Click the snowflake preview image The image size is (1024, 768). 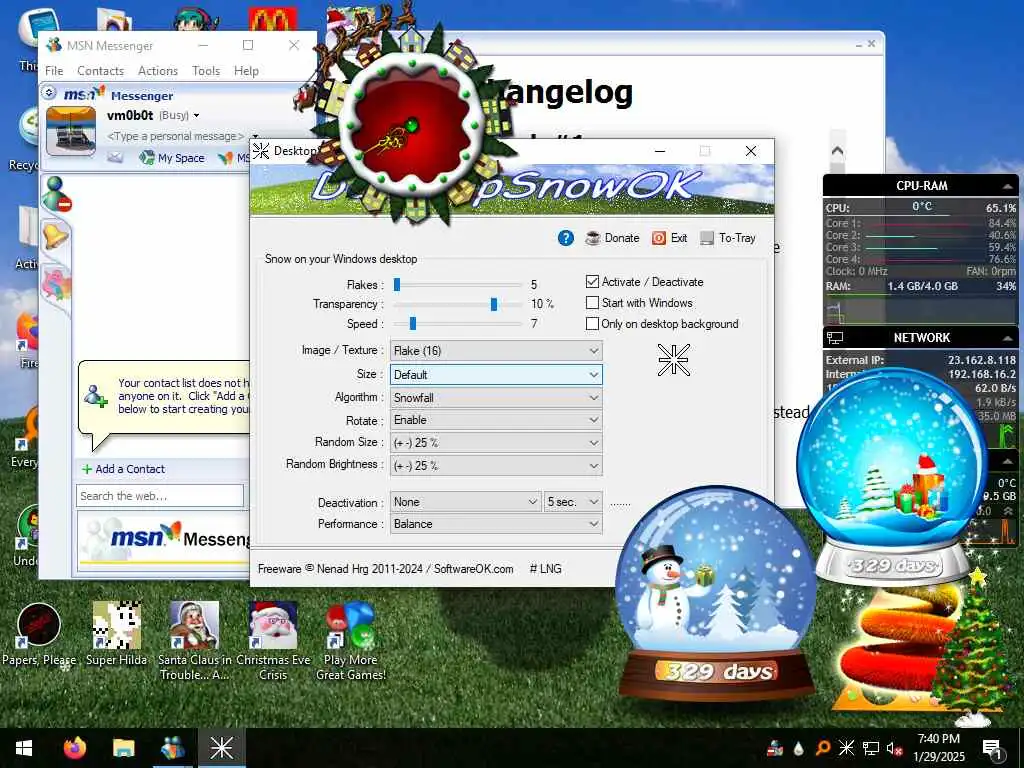coord(673,360)
